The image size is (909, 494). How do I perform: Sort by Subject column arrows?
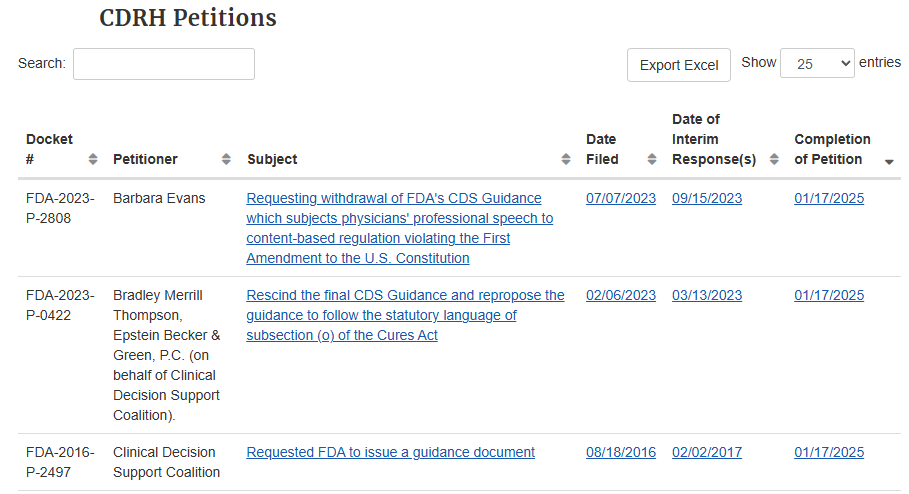click(x=566, y=159)
